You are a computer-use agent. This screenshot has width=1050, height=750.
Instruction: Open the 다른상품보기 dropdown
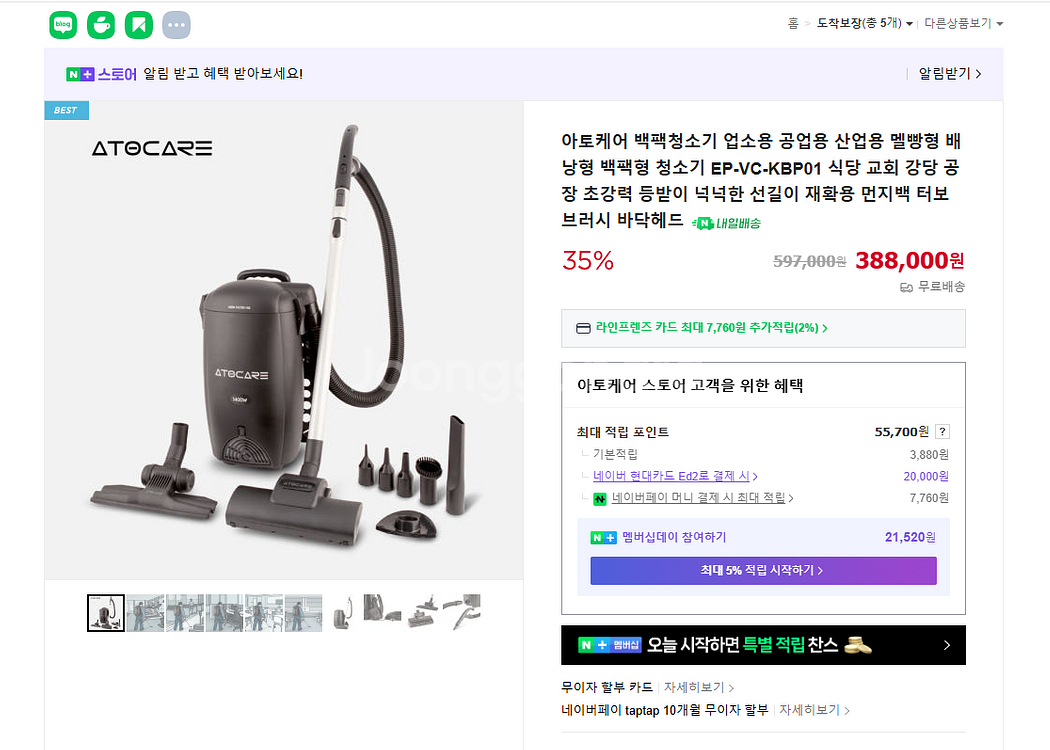coord(963,23)
